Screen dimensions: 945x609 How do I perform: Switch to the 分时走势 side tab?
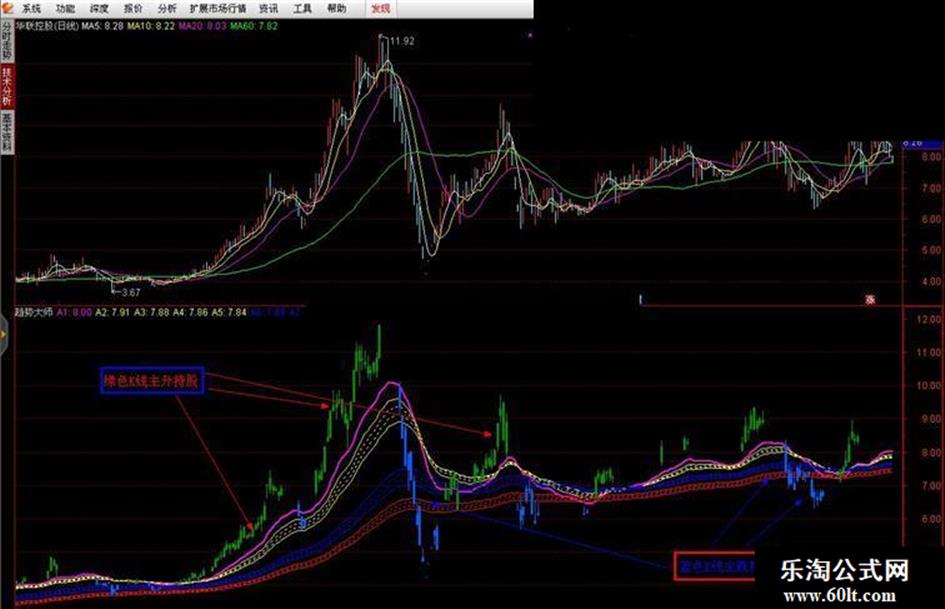click(x=7, y=41)
